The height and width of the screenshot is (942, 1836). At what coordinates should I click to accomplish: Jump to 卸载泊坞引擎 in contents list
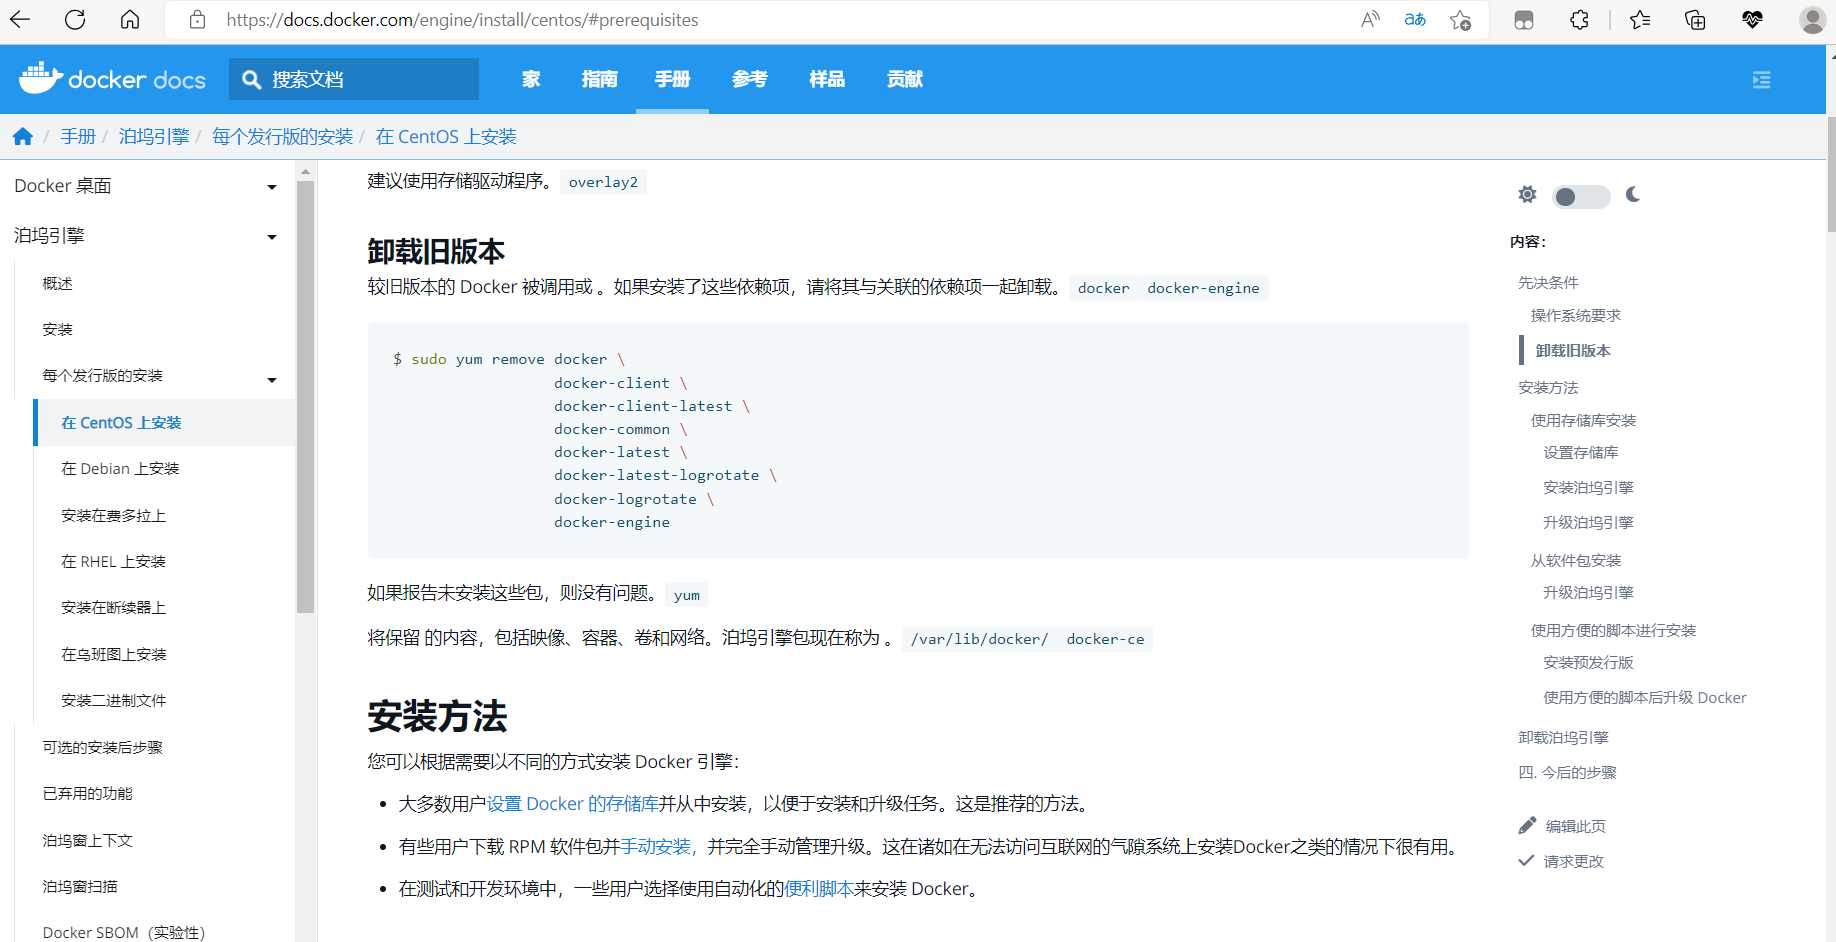(x=1563, y=738)
